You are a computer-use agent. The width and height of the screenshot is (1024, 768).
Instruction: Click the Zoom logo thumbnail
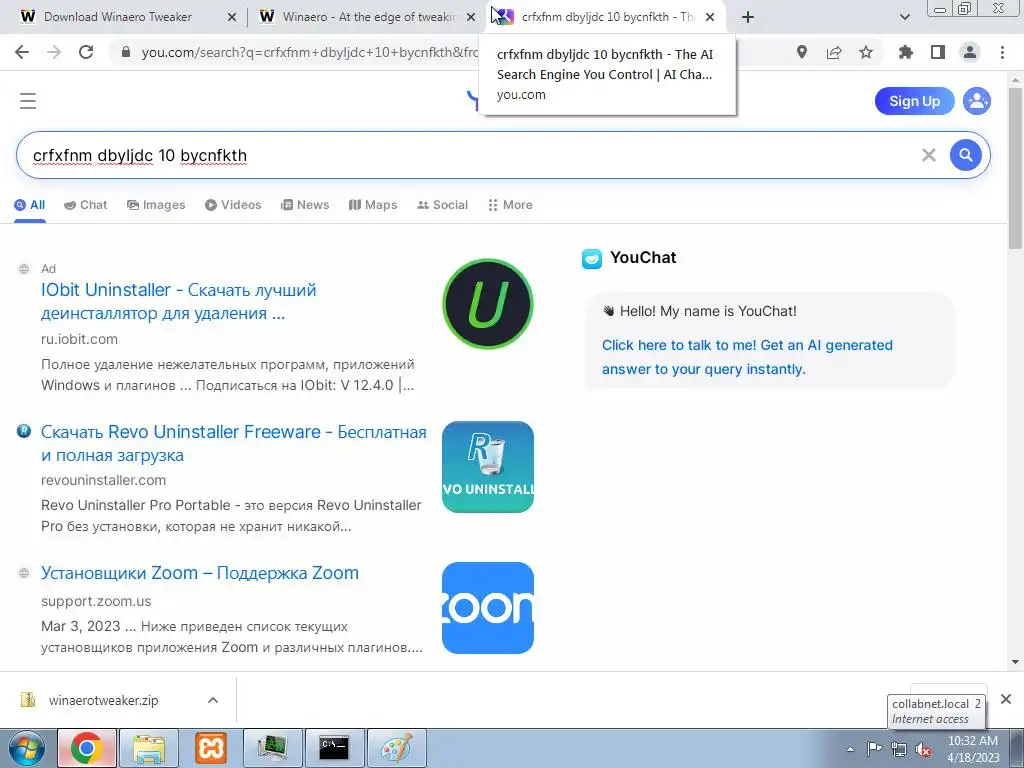point(488,608)
